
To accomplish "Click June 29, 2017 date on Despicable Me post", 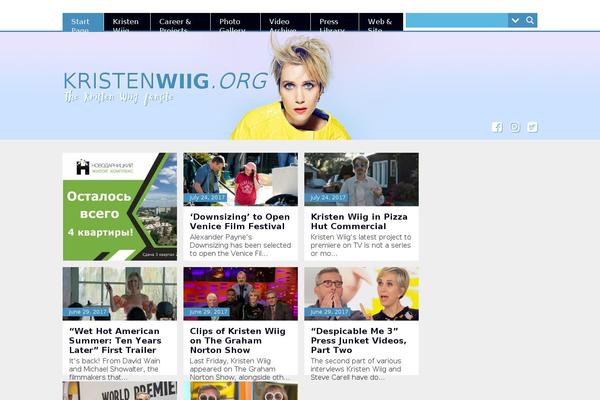I will coord(329,312).
